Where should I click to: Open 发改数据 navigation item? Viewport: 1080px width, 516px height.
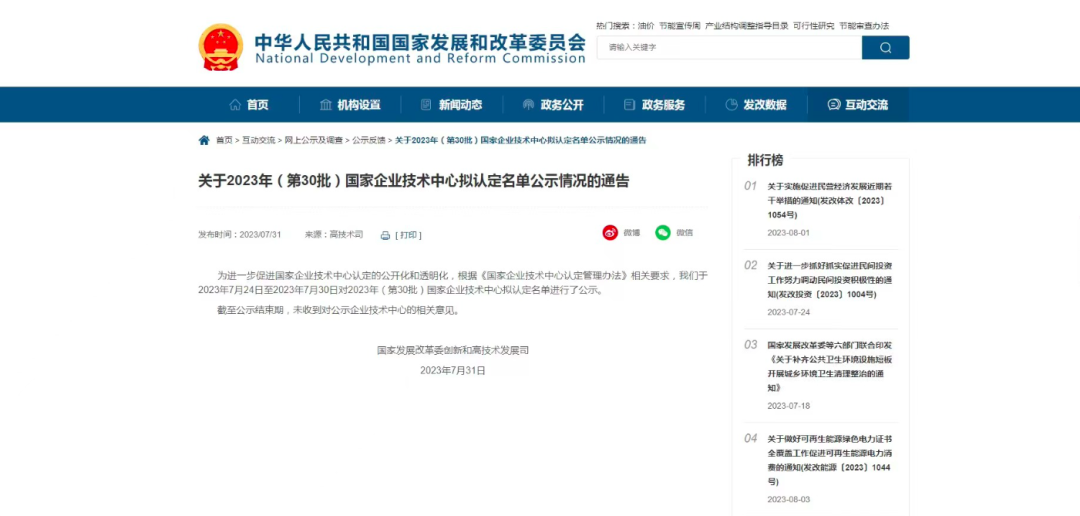click(x=756, y=105)
